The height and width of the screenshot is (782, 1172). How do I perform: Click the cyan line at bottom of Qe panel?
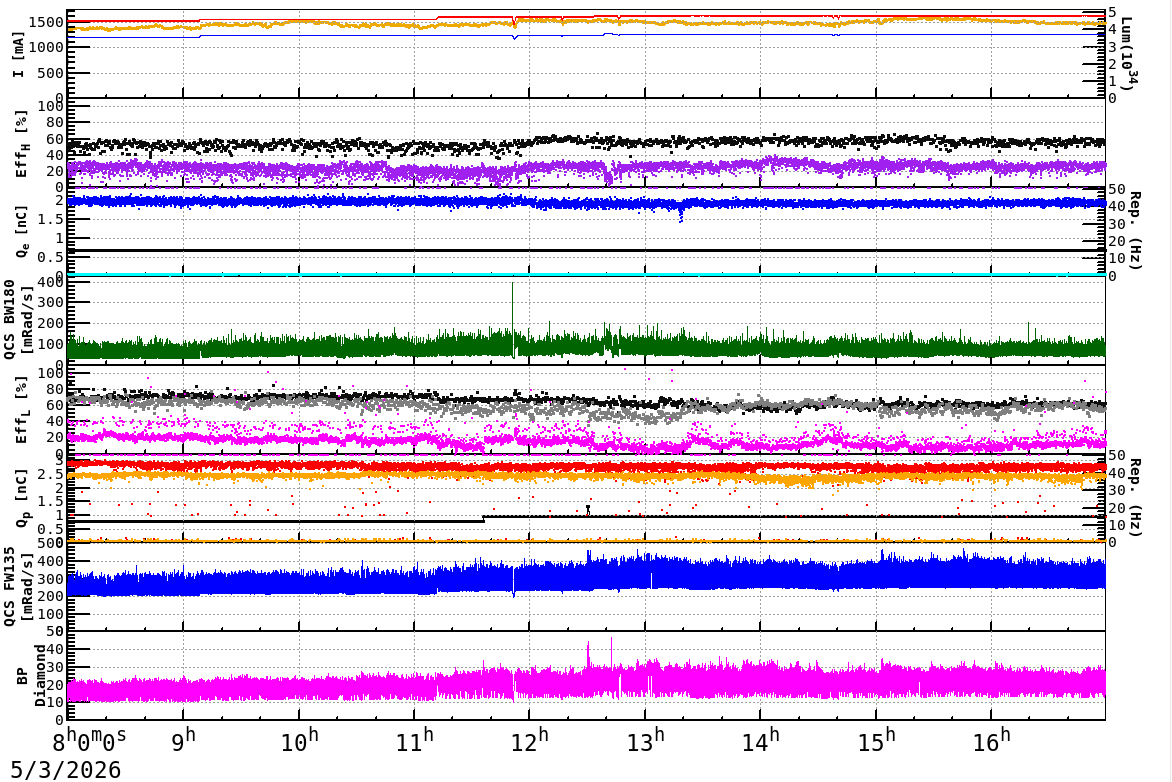[x=586, y=274]
